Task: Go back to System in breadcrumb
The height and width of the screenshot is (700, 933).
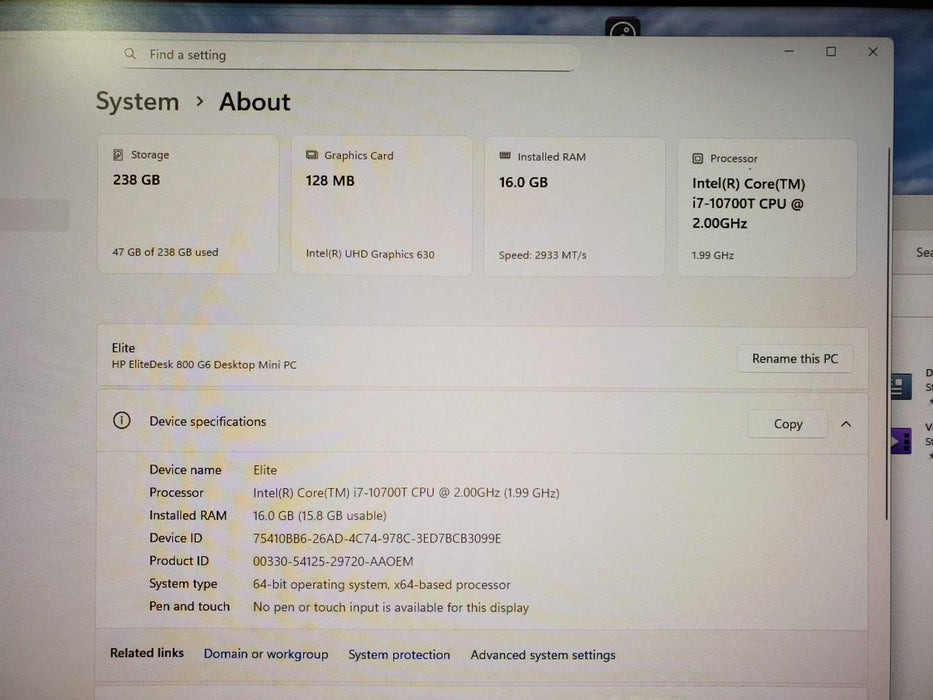Action: coord(137,101)
